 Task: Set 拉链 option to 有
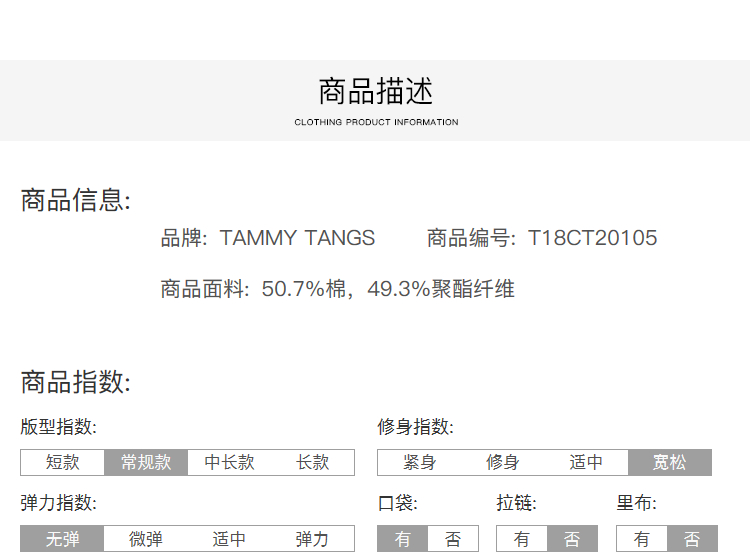coord(522,539)
